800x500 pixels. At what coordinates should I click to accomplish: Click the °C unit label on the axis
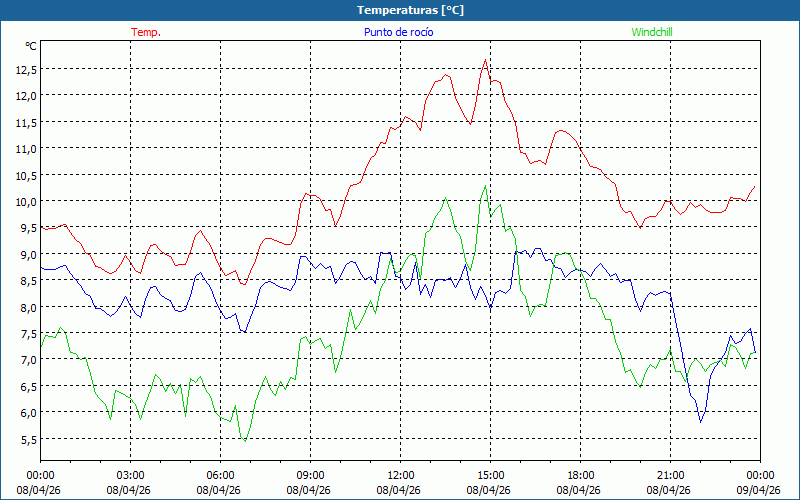point(31,46)
